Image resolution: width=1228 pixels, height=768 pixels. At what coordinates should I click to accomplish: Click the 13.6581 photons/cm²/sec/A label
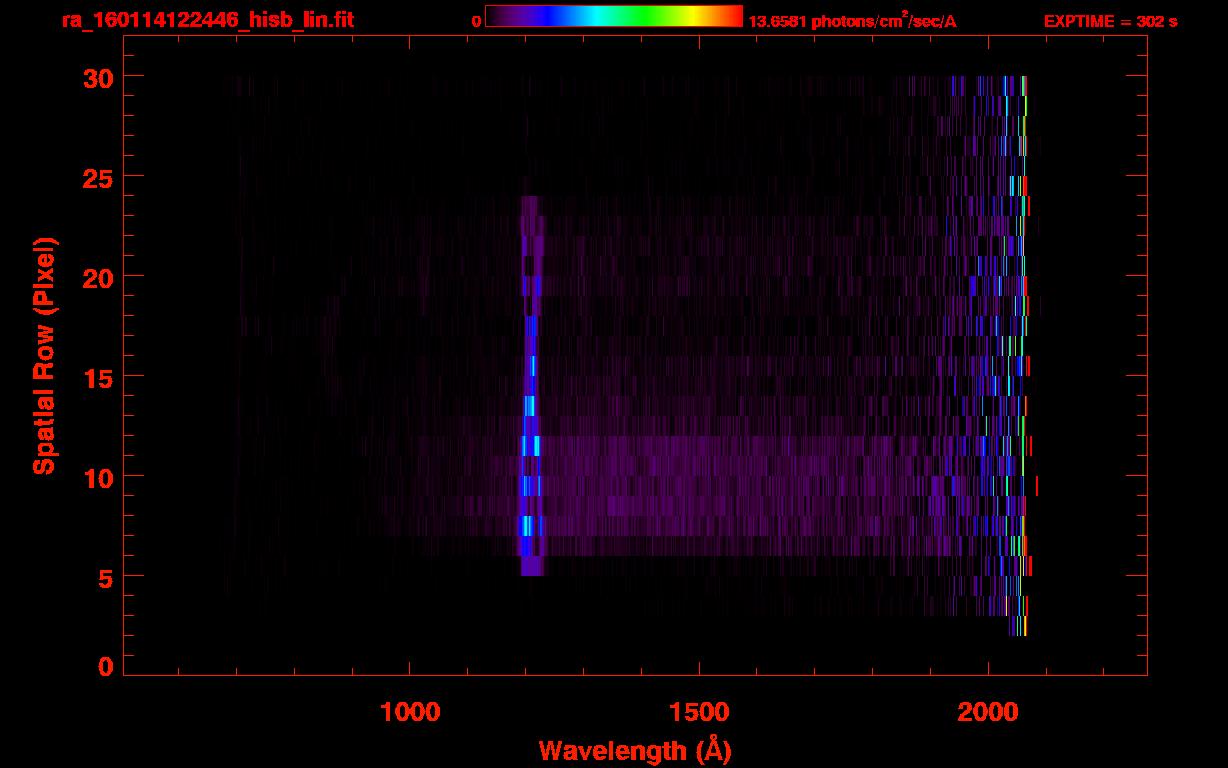point(852,21)
